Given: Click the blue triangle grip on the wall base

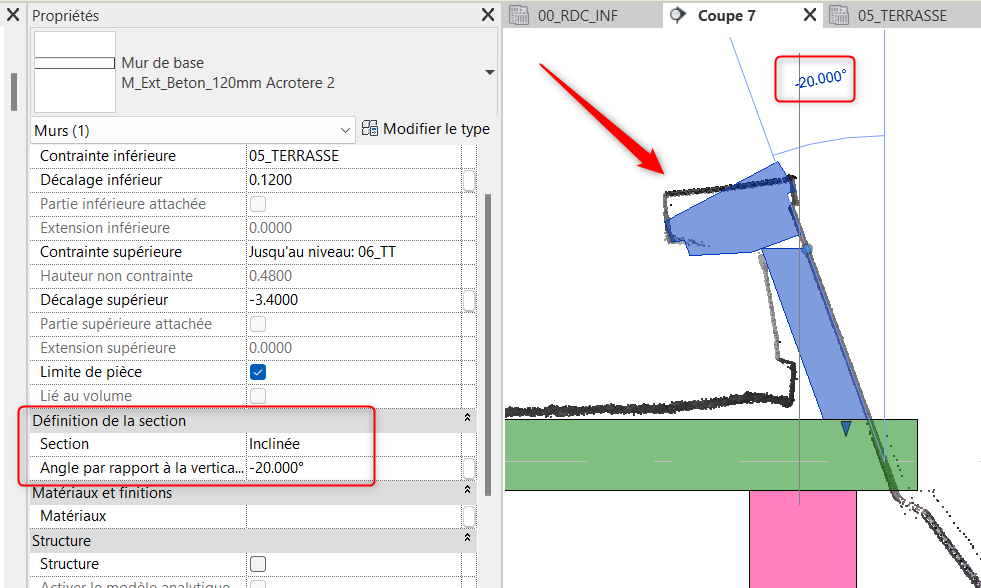Looking at the screenshot, I should (846, 428).
